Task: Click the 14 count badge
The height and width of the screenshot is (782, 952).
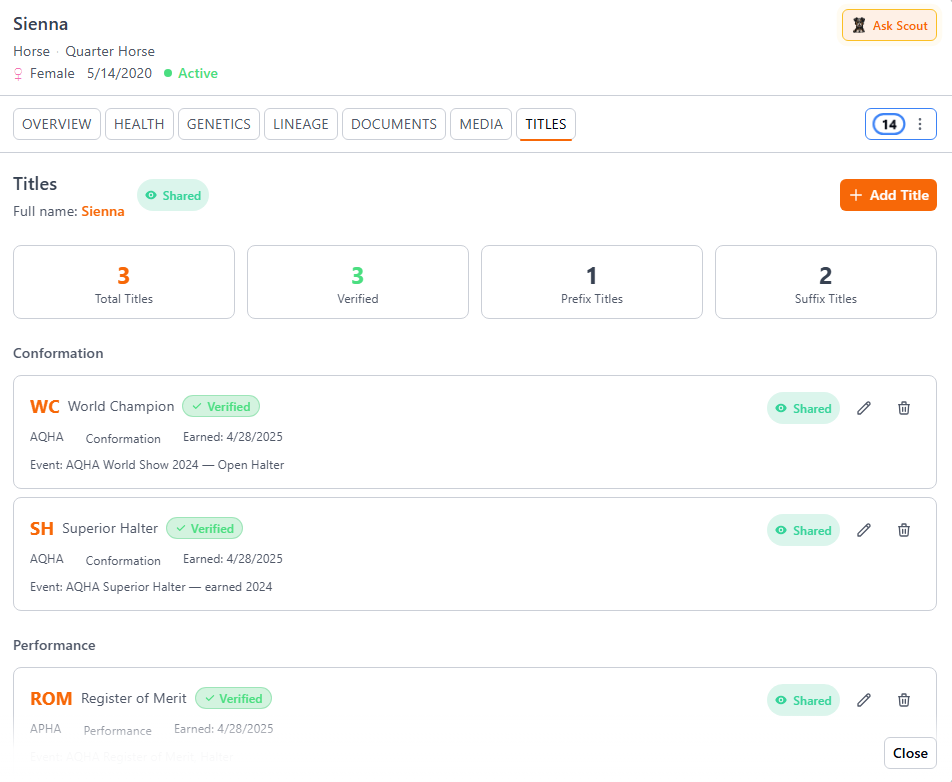Action: pos(889,124)
